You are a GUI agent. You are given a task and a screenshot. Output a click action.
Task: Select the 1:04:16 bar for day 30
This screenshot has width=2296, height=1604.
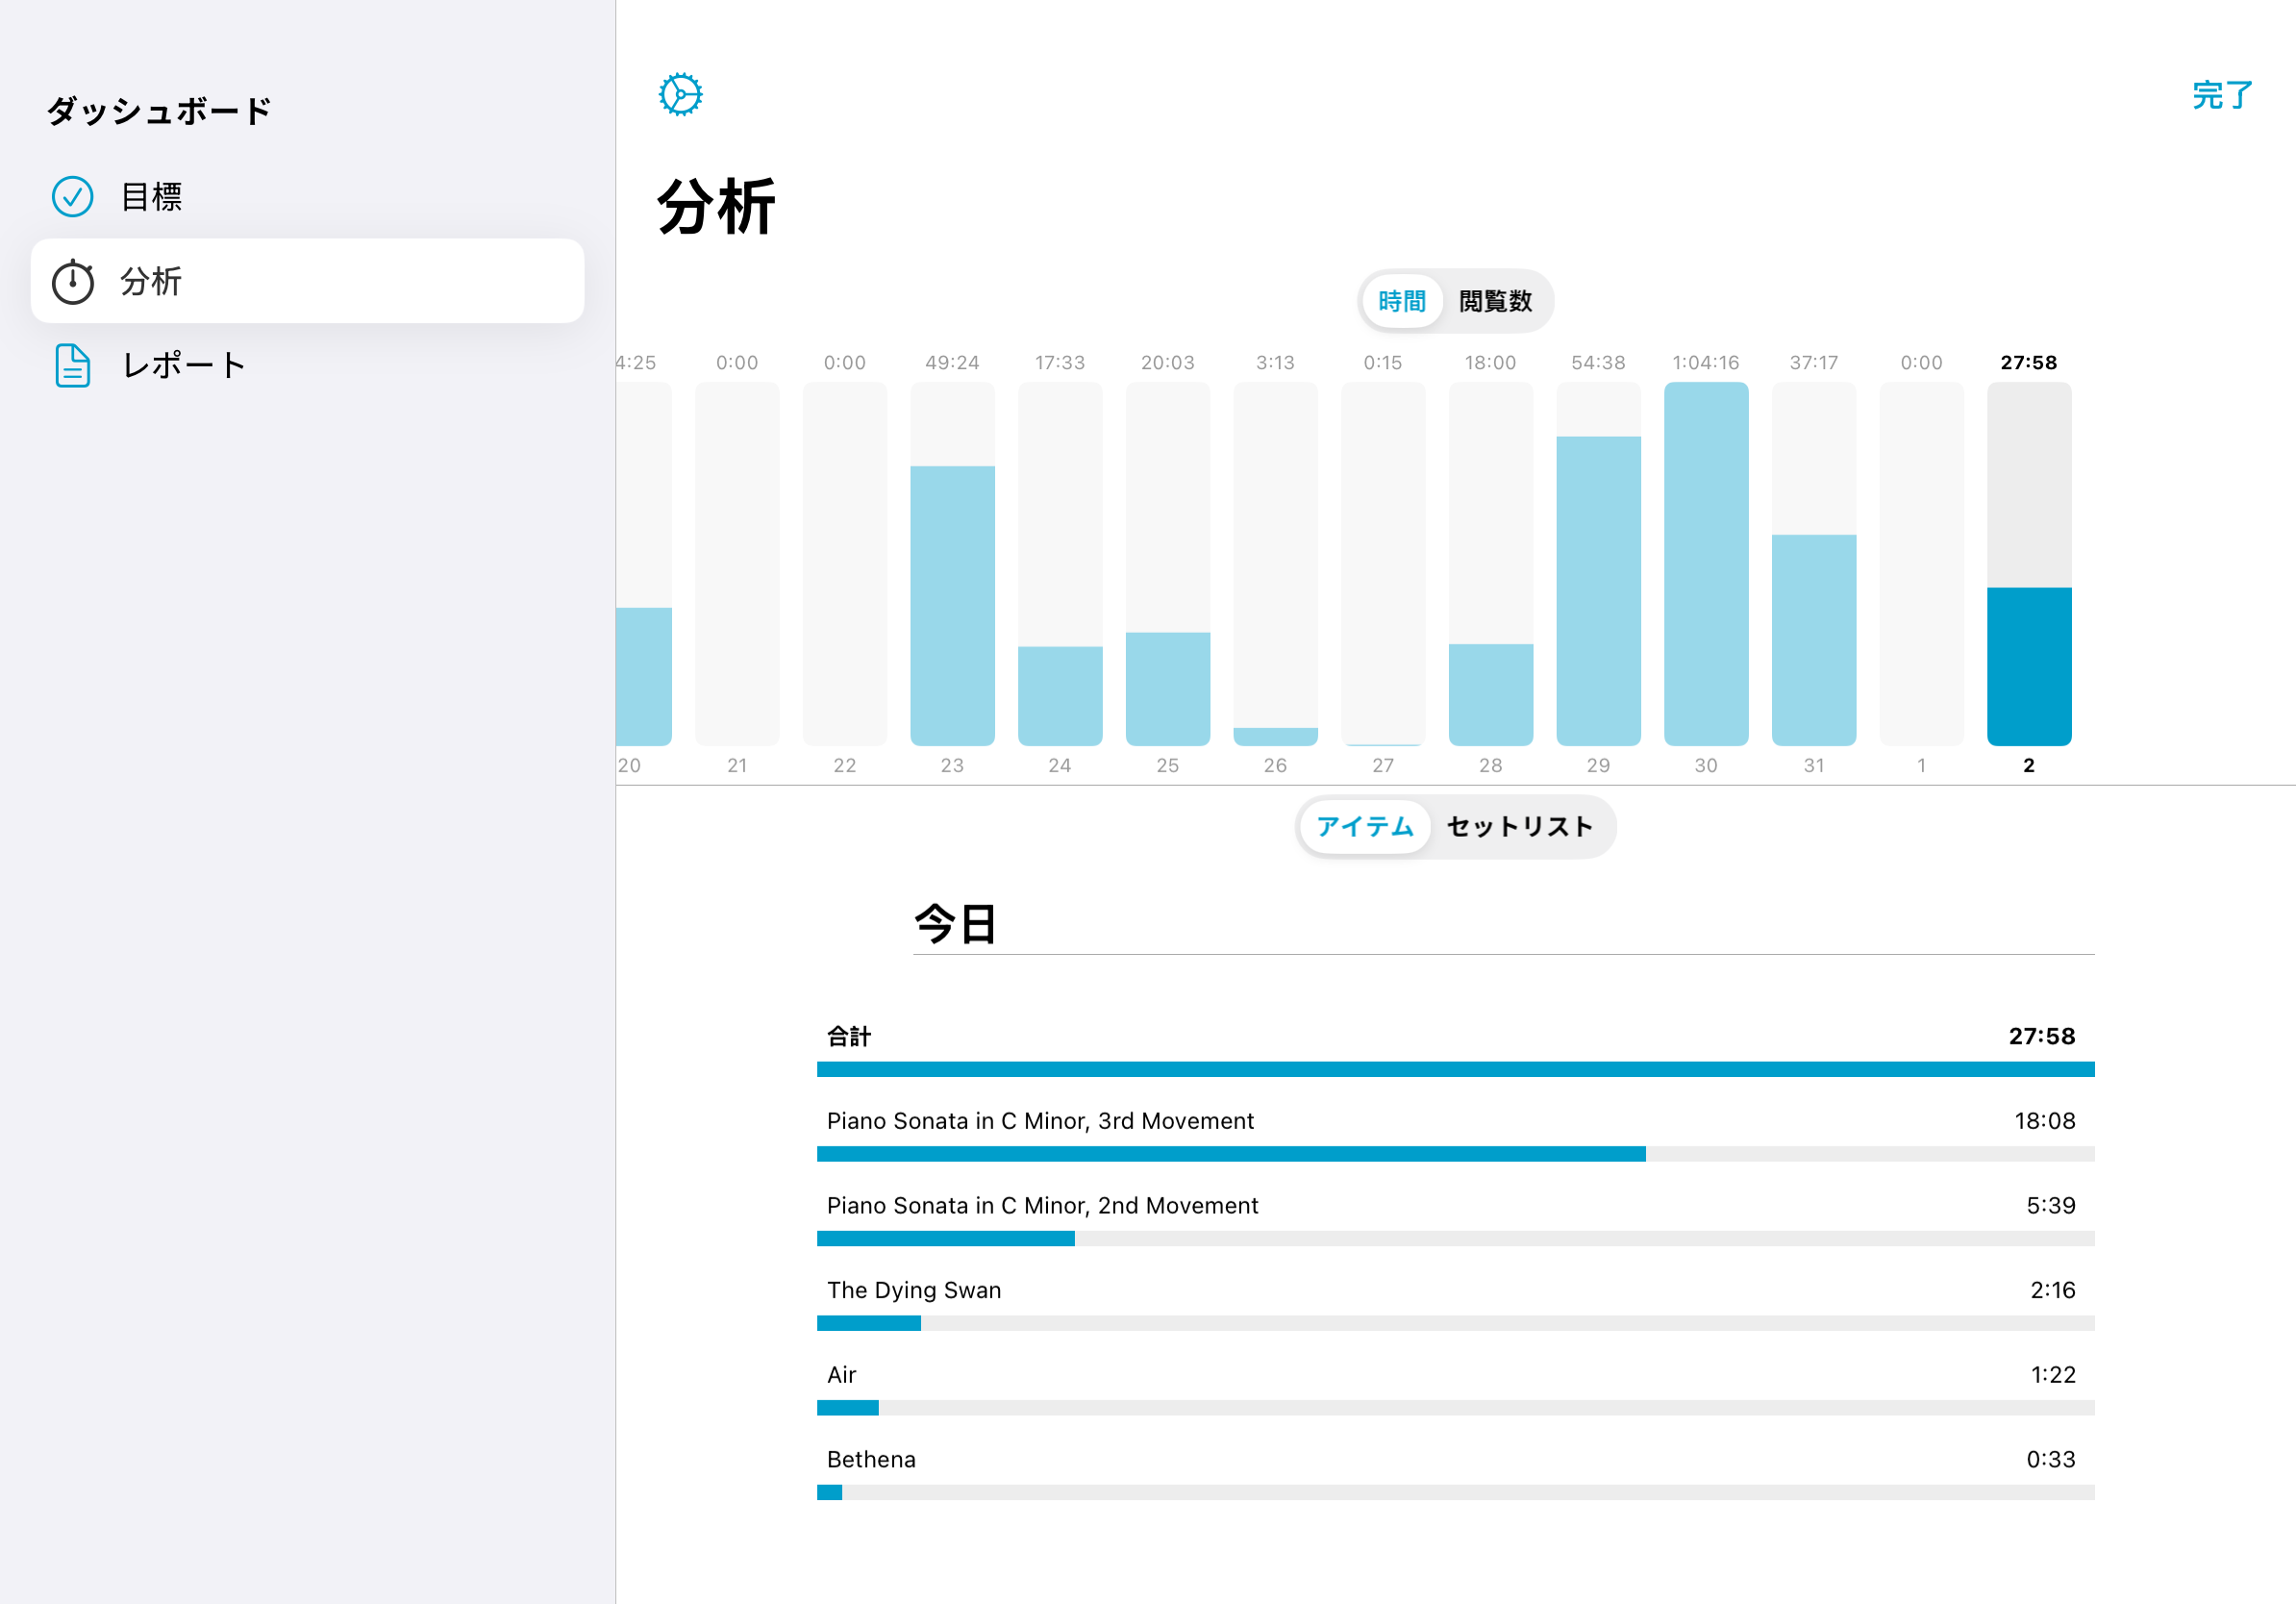coord(1706,564)
